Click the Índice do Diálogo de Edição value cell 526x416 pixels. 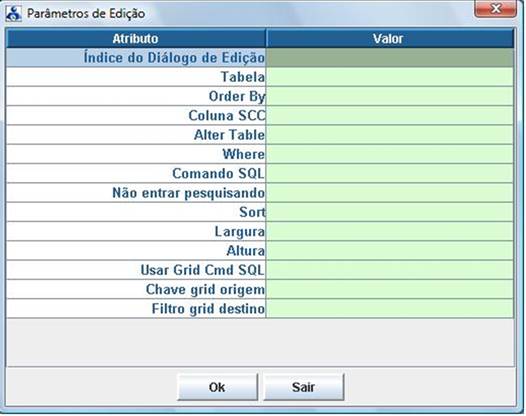[x=390, y=58]
